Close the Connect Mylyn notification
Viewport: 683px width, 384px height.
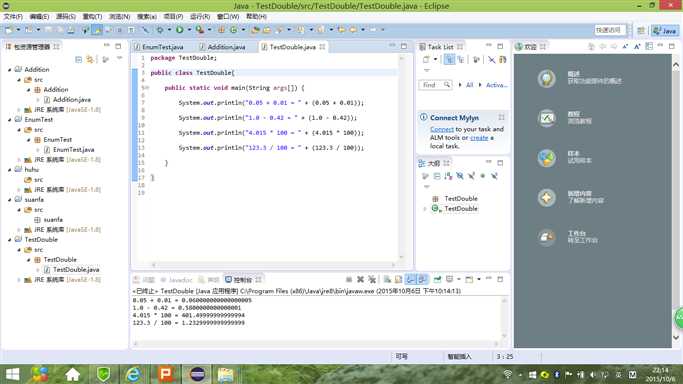[x=501, y=117]
